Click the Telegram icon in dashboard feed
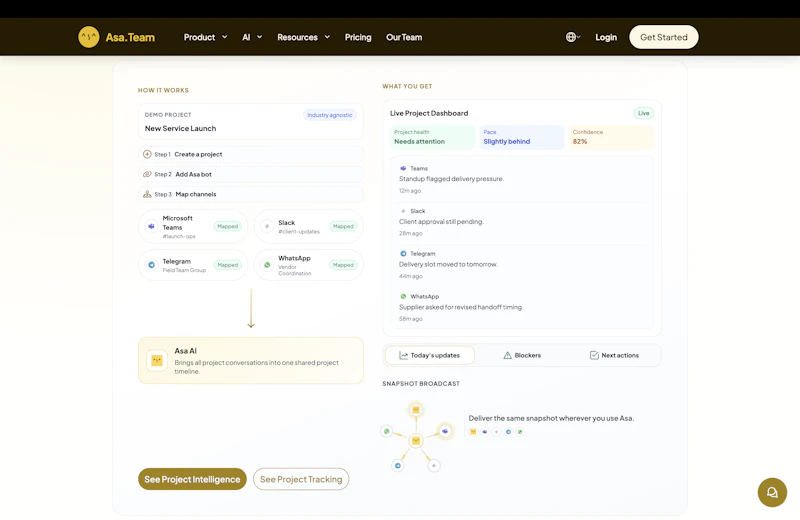The height and width of the screenshot is (520, 800). pos(403,254)
